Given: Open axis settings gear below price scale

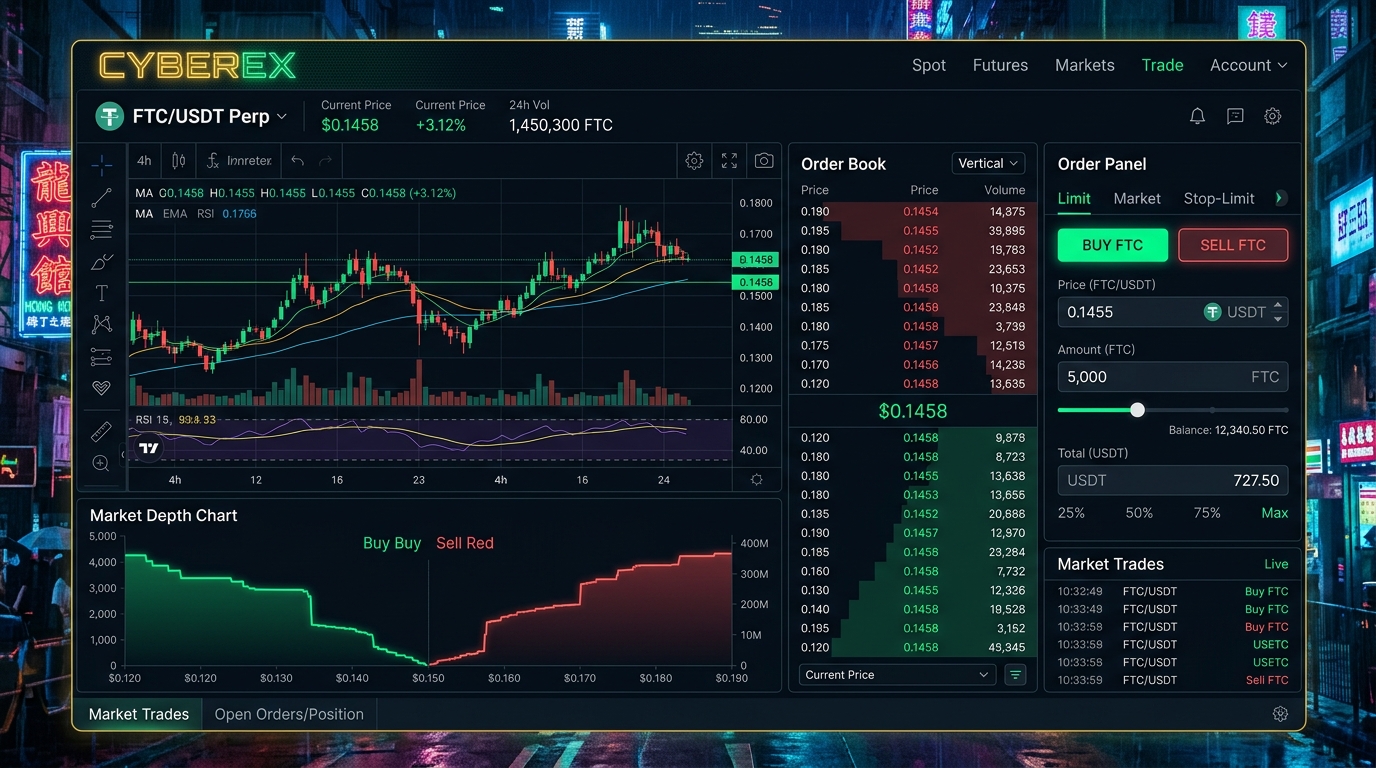Looking at the screenshot, I should [757, 480].
